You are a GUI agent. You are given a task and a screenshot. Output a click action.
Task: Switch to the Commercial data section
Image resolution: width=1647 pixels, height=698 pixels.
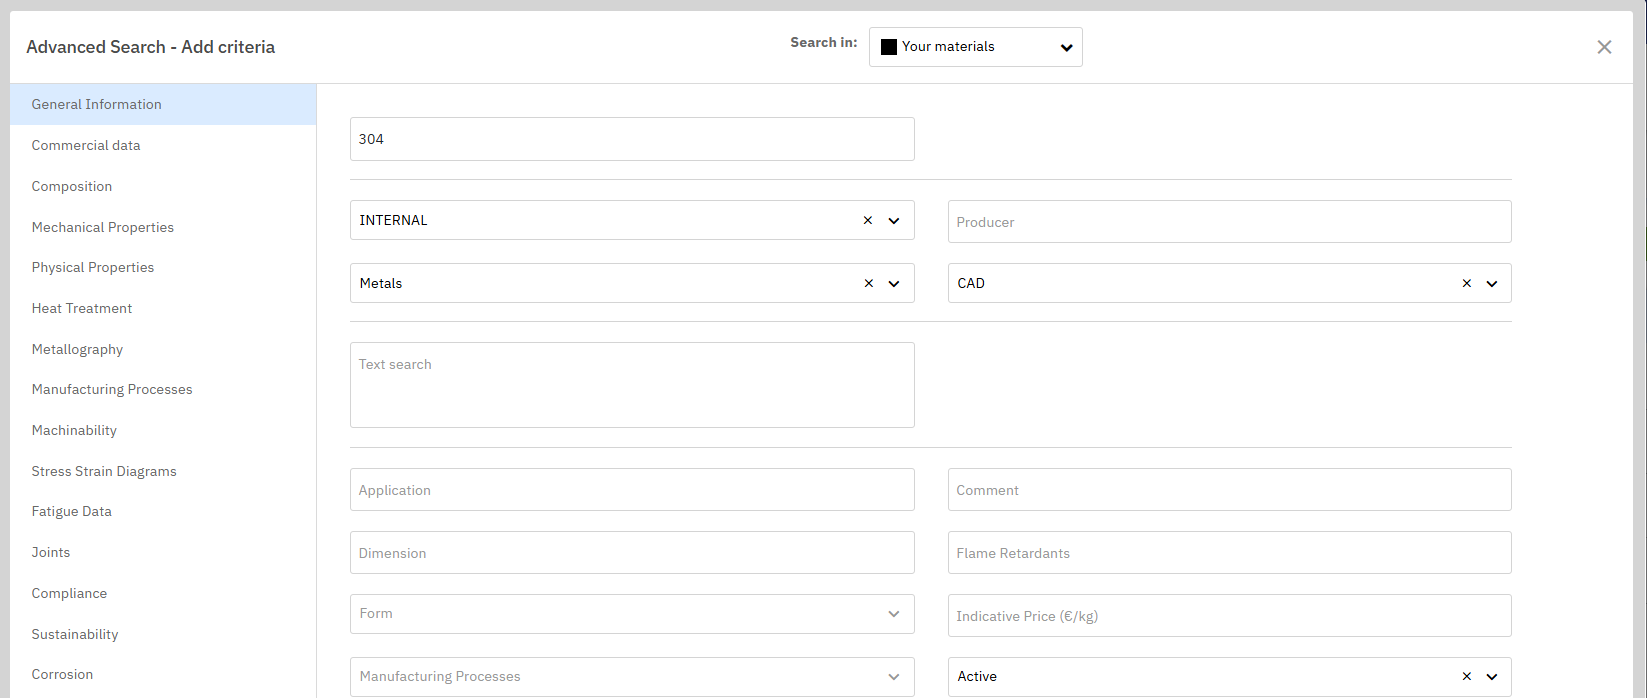tap(86, 145)
